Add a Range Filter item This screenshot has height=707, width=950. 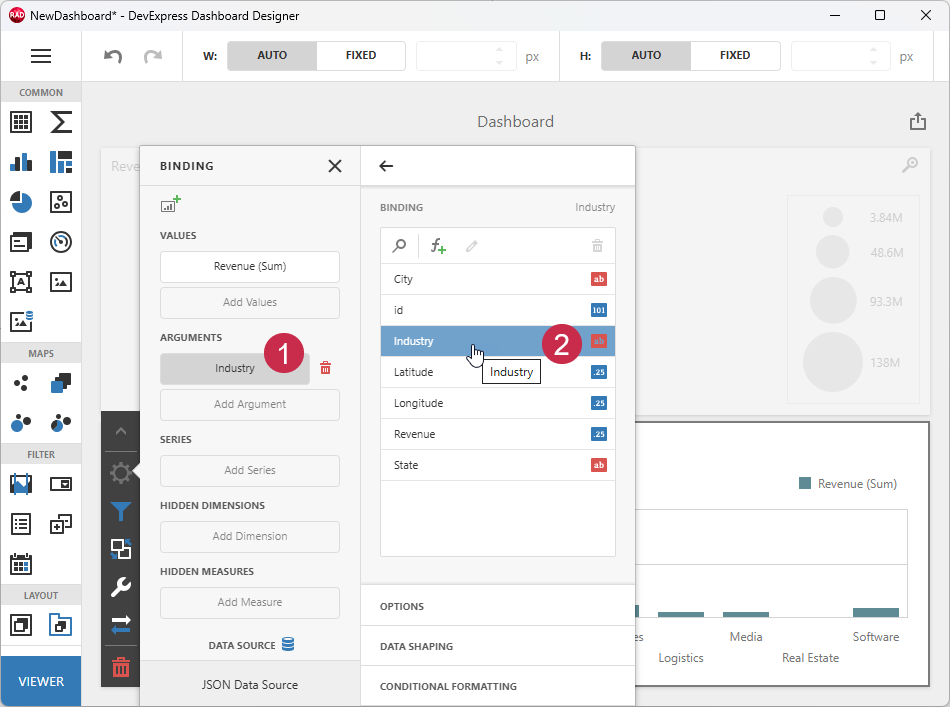21,484
